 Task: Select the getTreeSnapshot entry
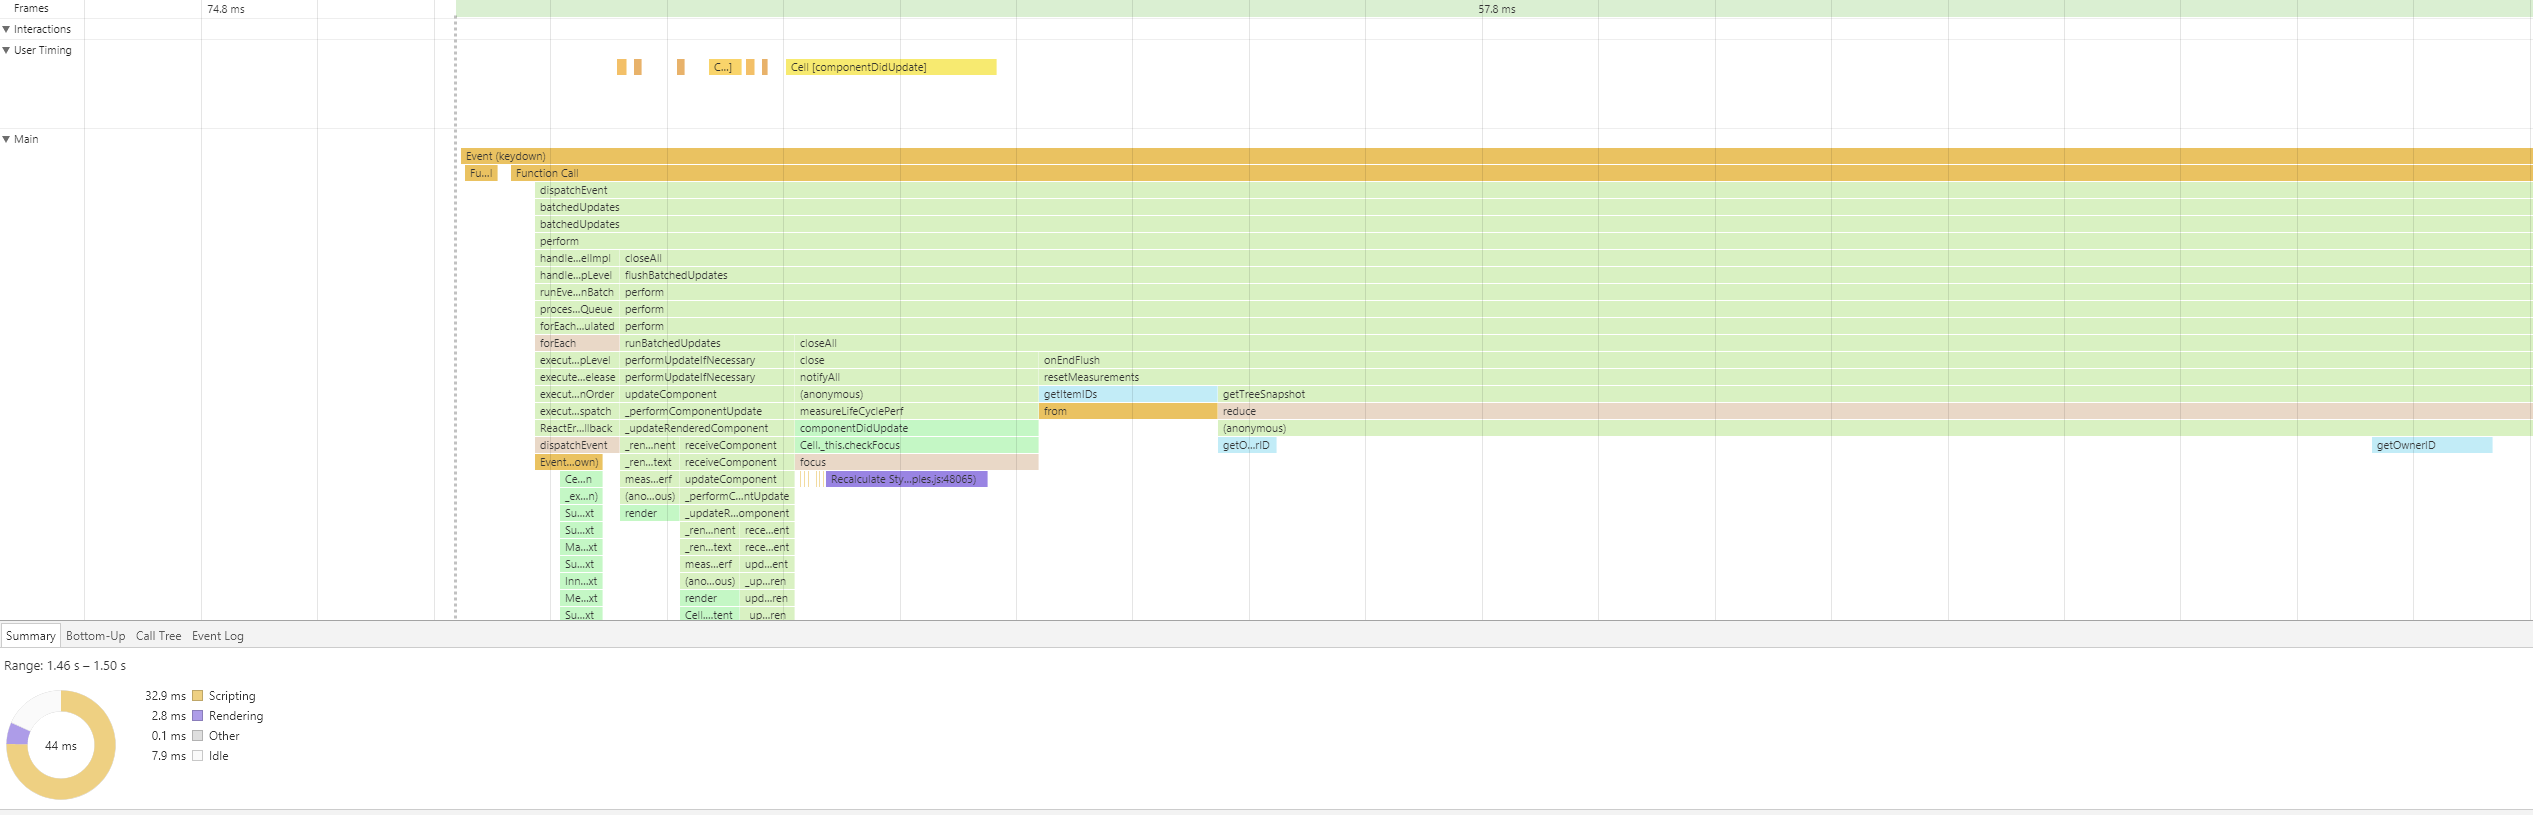(x=1875, y=394)
